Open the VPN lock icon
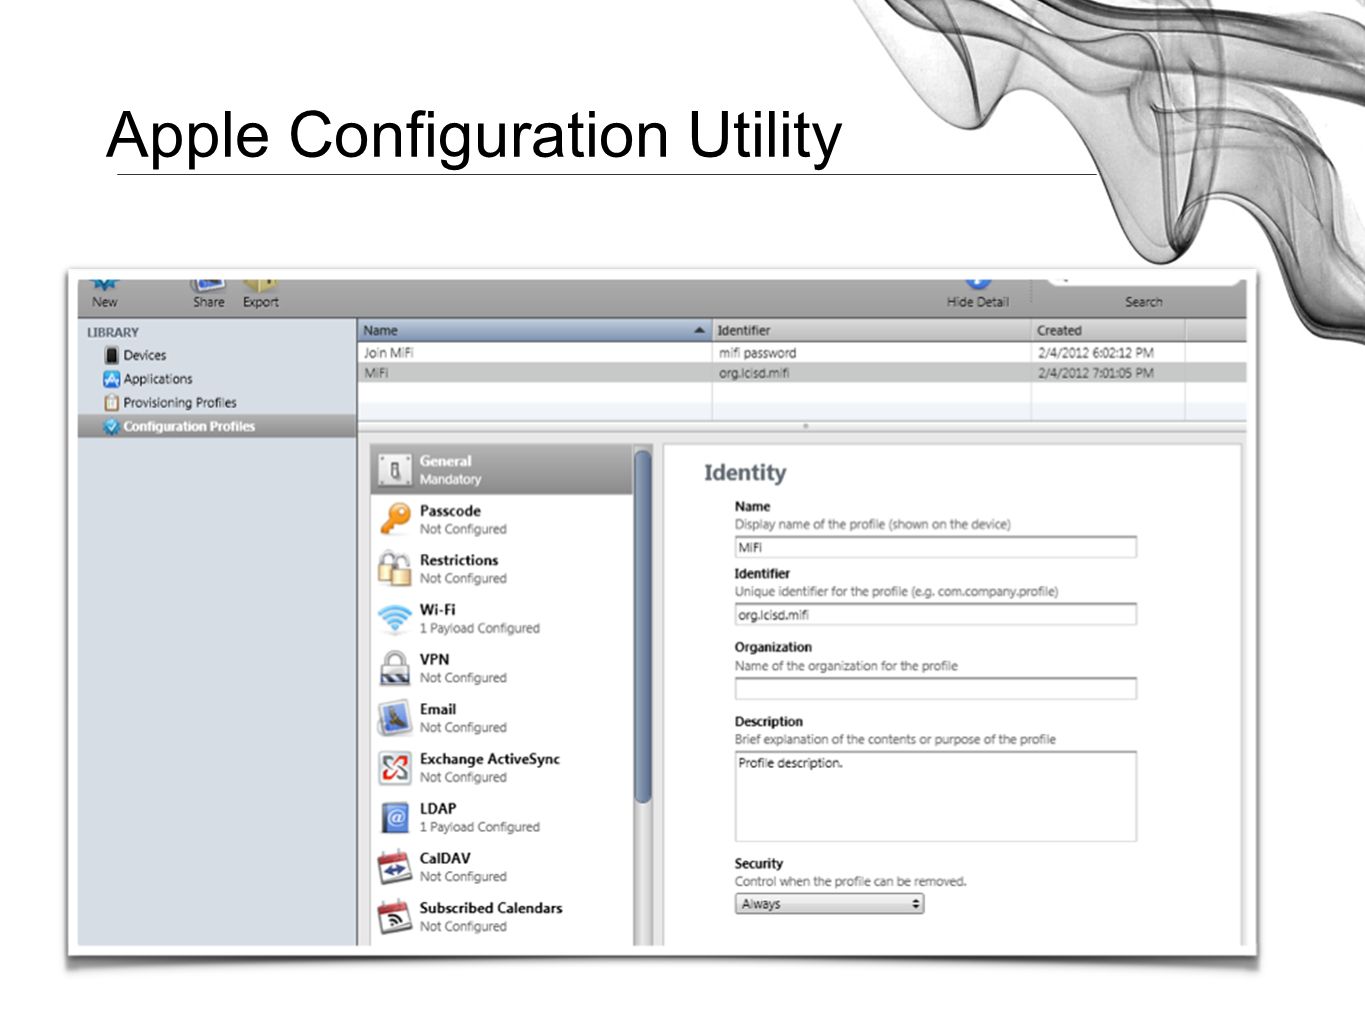The image size is (1365, 1024). coord(395,668)
